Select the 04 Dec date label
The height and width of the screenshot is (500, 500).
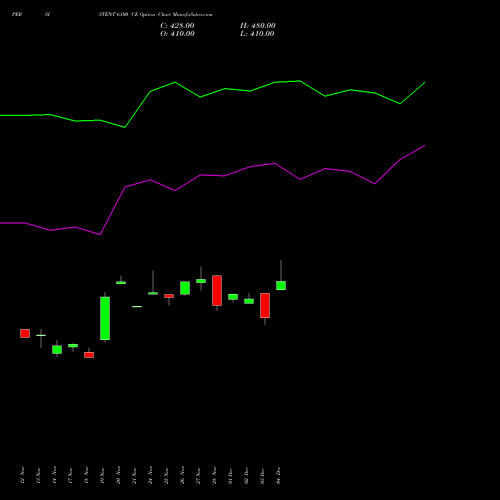click(278, 475)
